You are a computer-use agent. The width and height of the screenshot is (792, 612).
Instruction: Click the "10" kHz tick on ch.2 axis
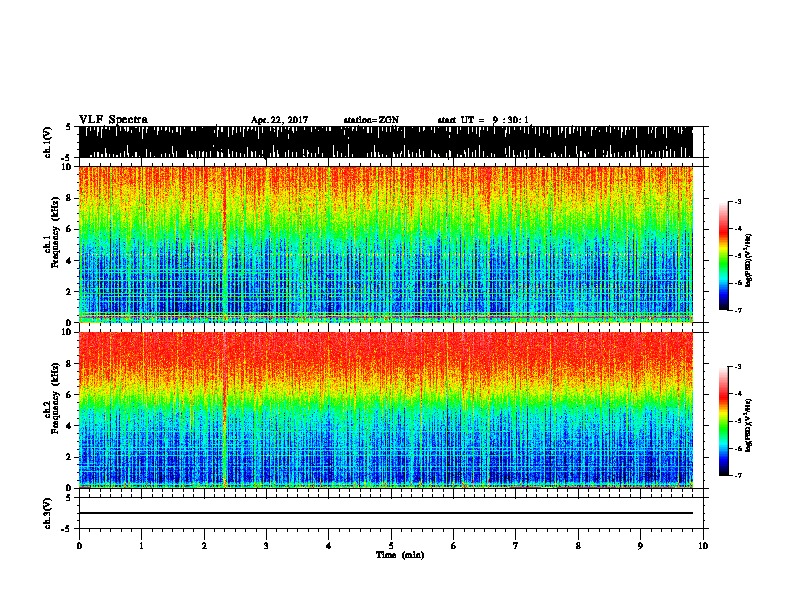click(x=67, y=332)
